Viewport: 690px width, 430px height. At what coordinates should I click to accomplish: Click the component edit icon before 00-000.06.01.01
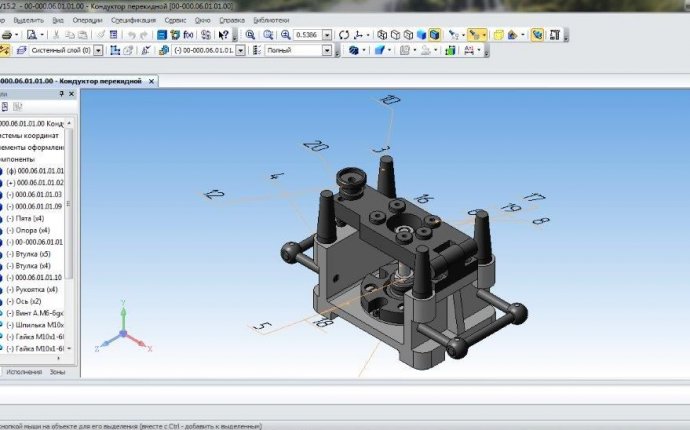click(x=164, y=50)
